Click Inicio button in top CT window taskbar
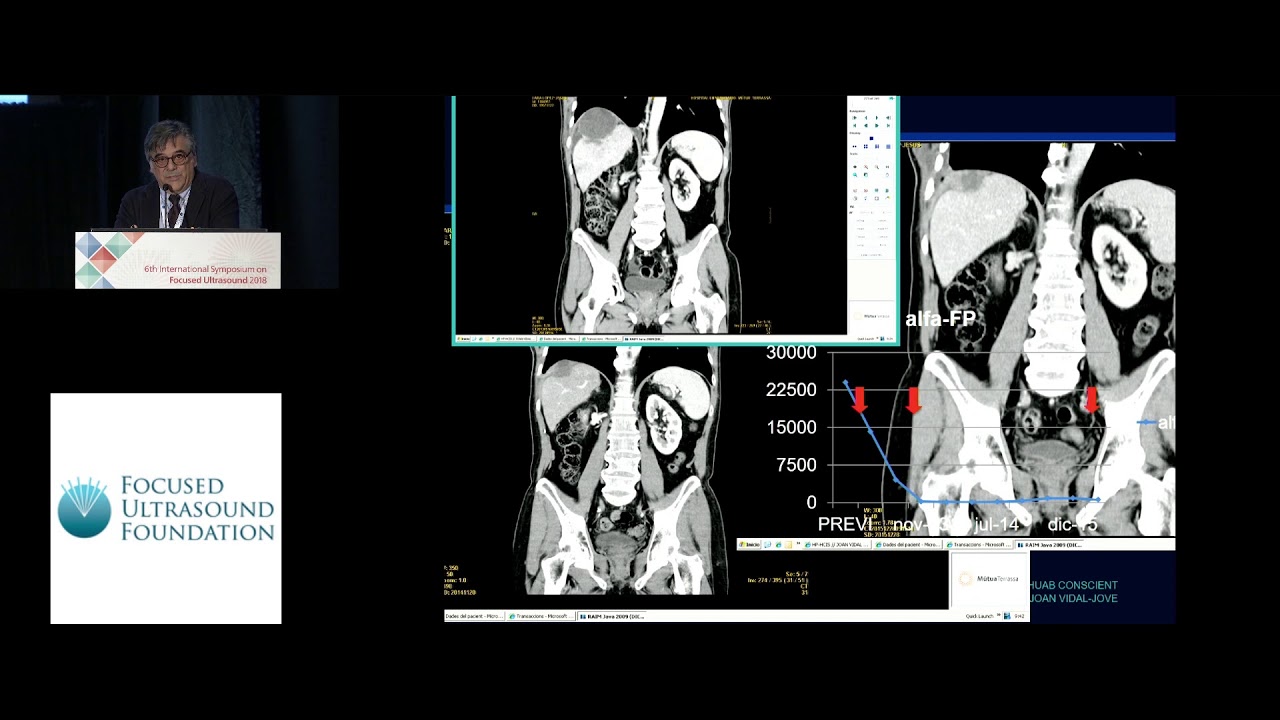 (x=465, y=339)
